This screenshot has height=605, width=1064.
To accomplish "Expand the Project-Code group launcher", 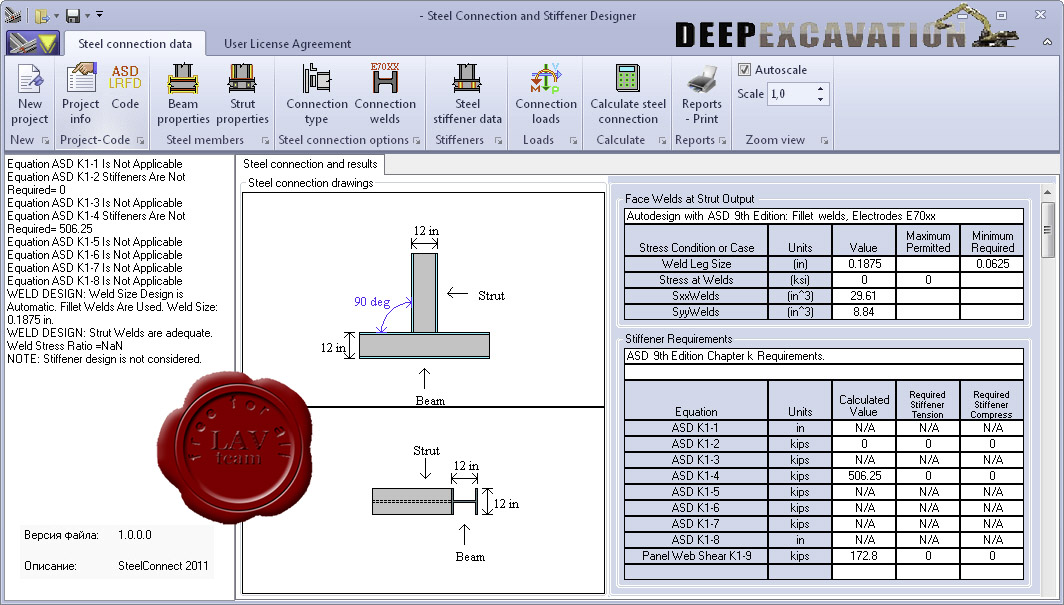I will [140, 140].
